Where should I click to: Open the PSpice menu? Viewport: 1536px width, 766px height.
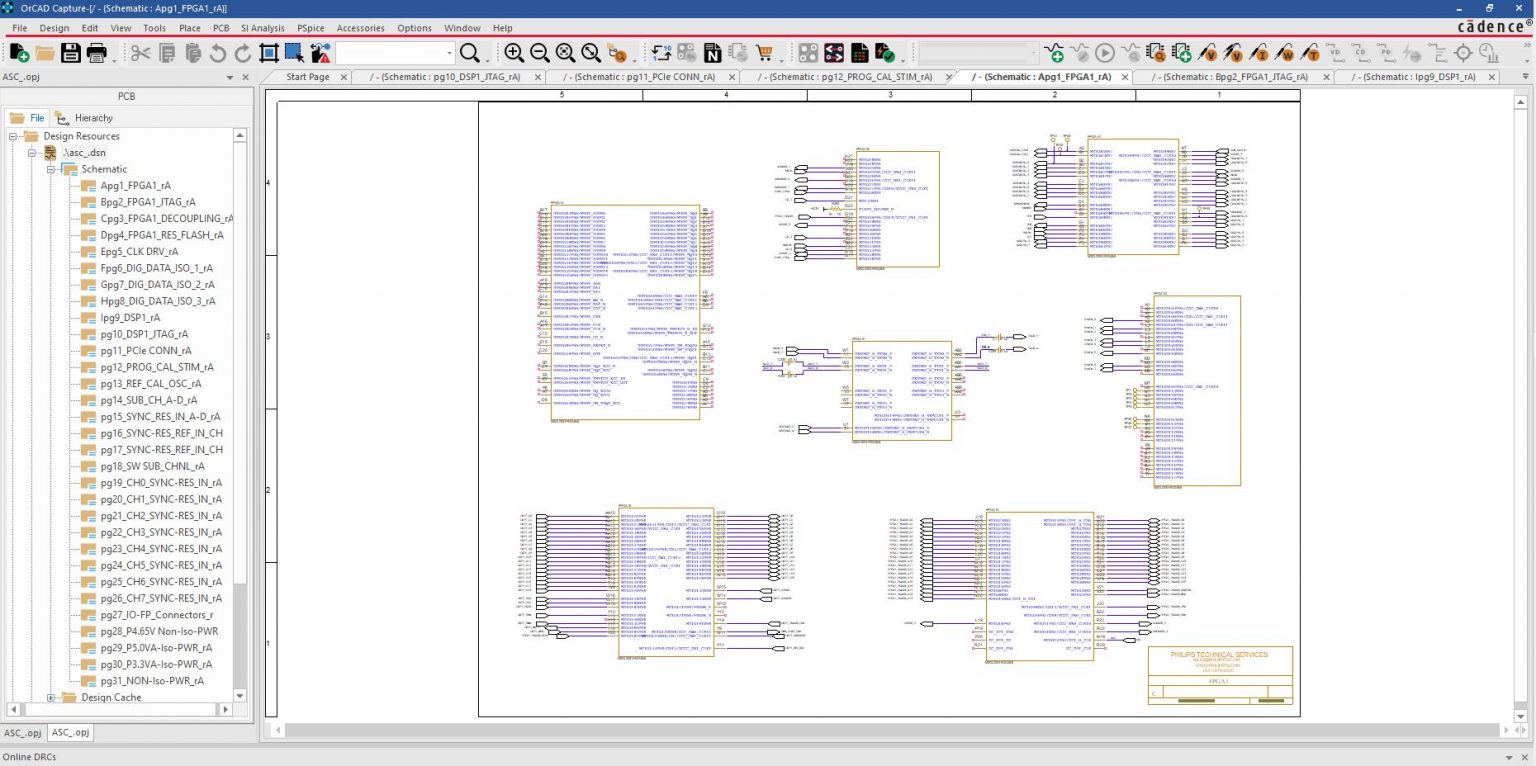click(311, 28)
